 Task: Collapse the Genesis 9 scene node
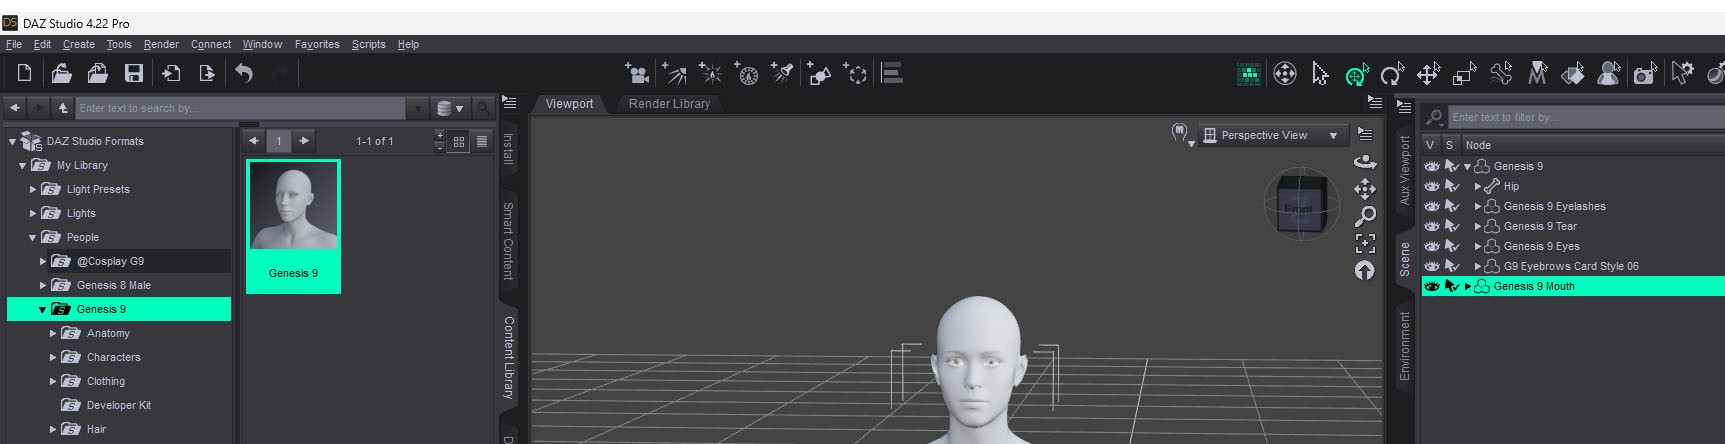[1467, 167]
